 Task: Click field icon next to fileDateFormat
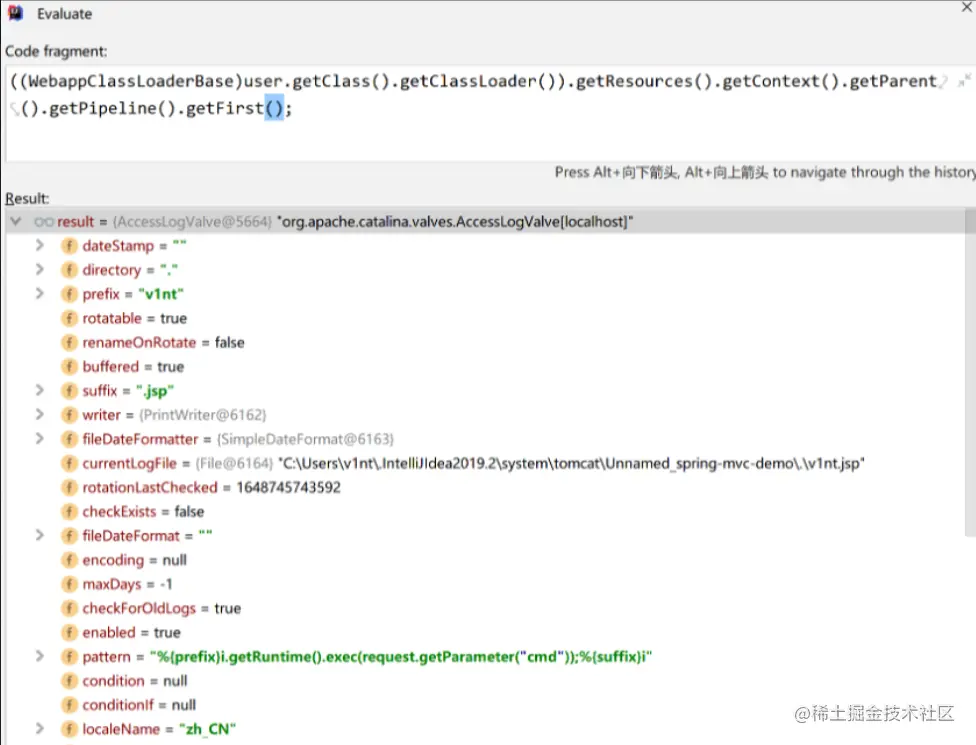[68, 536]
